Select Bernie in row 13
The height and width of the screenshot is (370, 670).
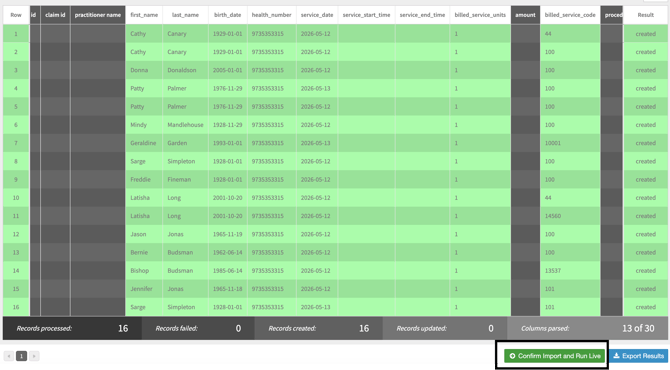139,253
